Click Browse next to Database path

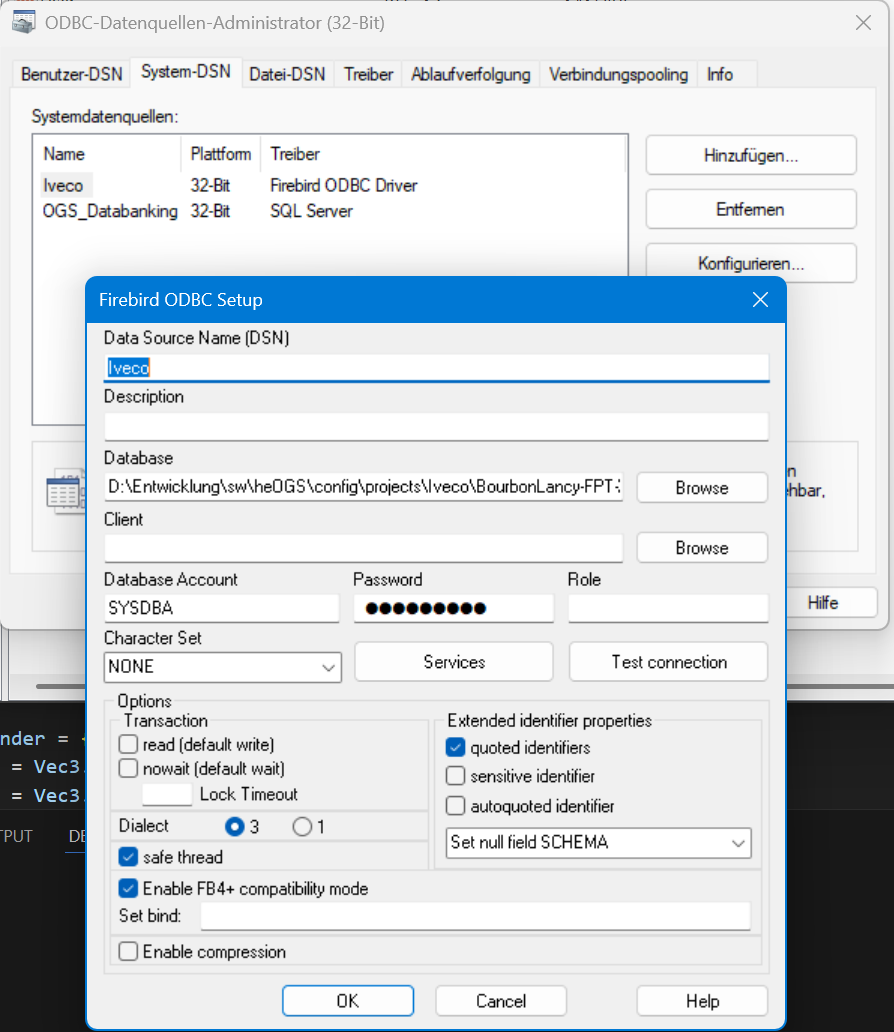(x=702, y=488)
